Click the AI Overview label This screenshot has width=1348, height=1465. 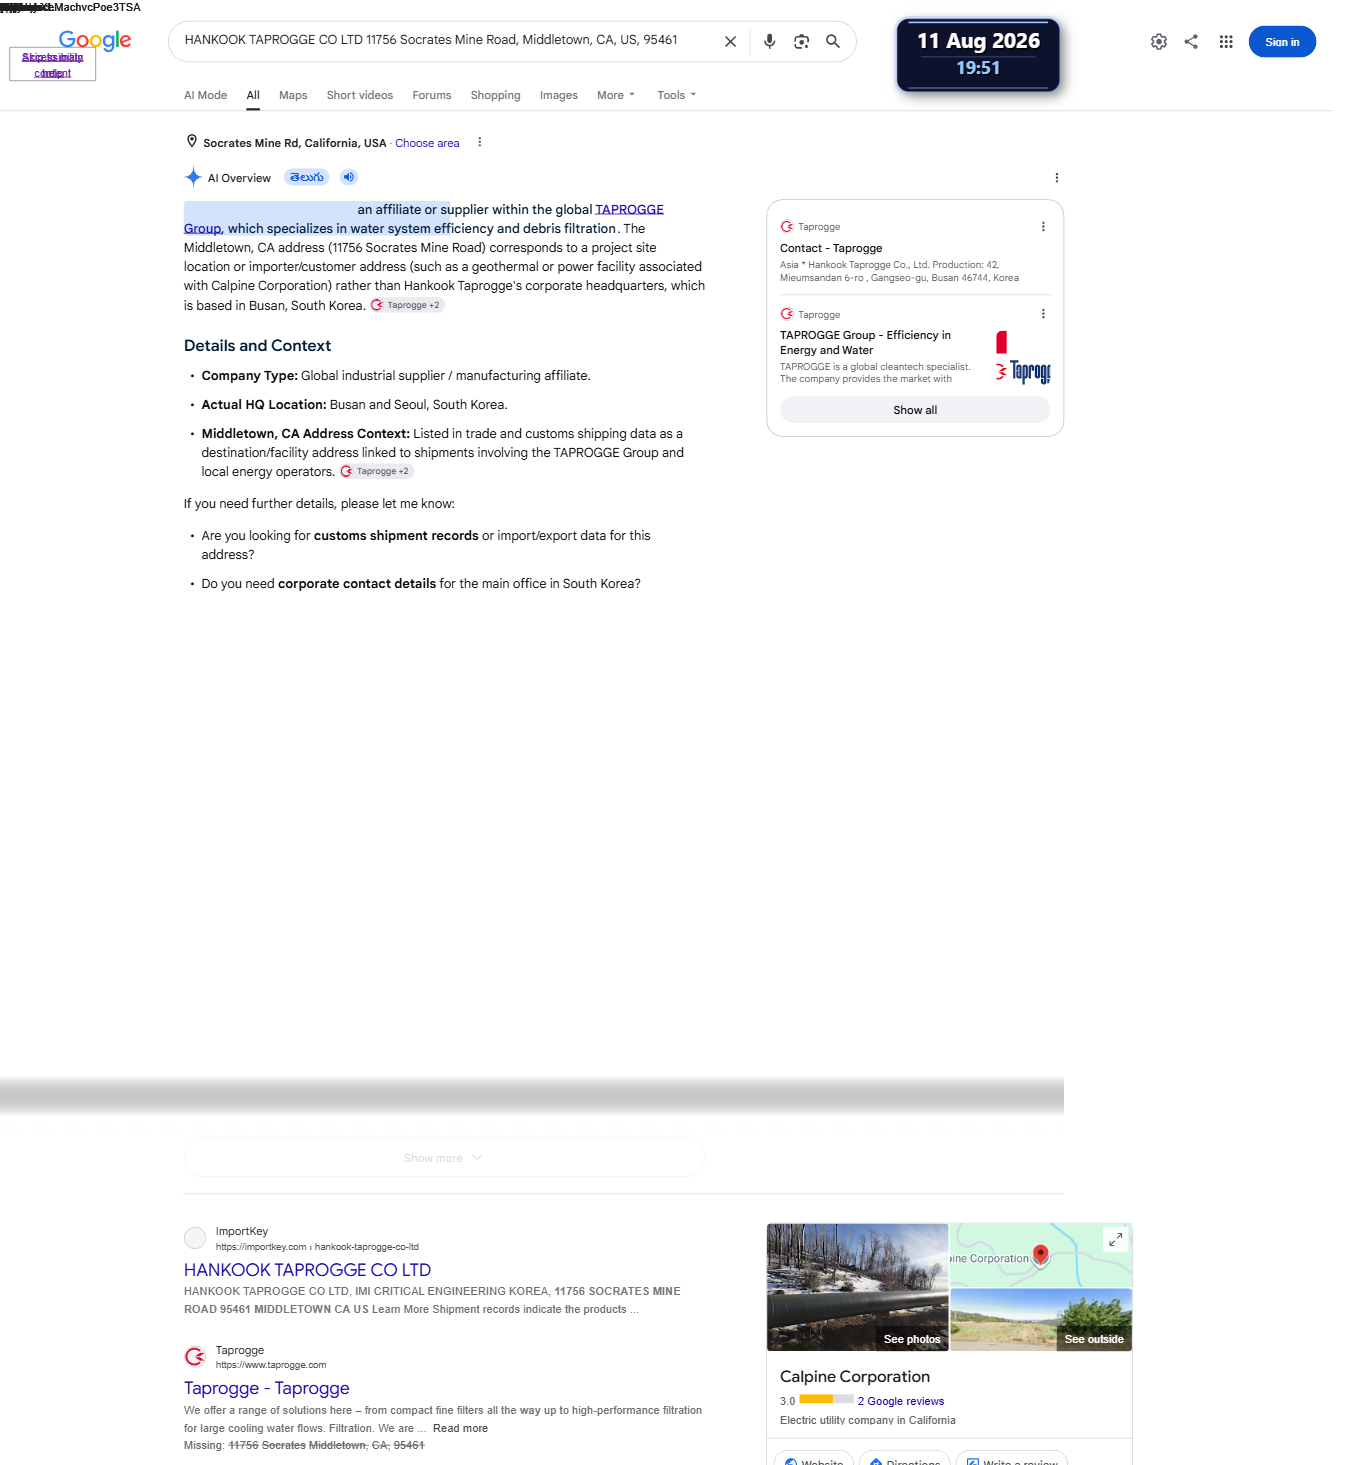[239, 178]
